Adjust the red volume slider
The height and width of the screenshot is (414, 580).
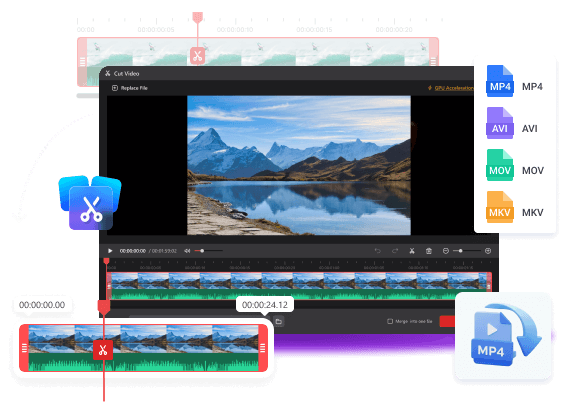point(208,251)
